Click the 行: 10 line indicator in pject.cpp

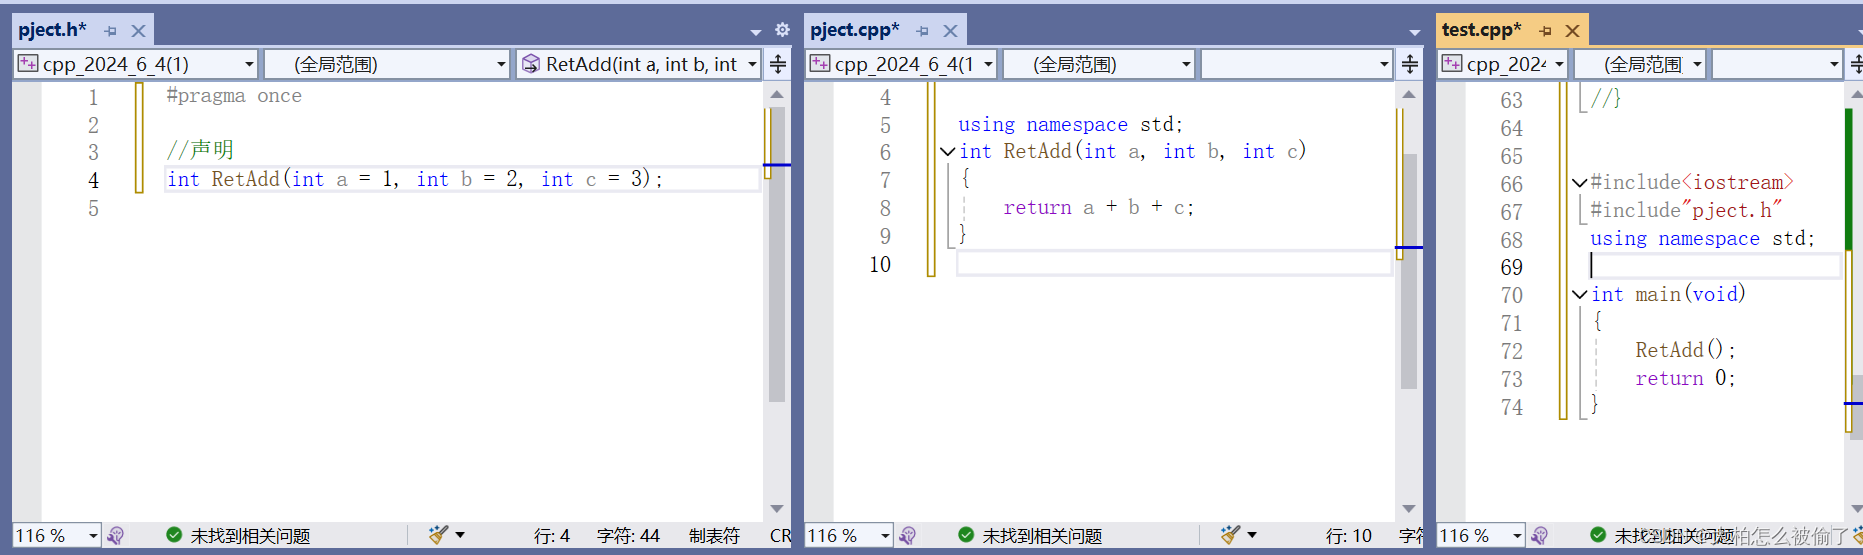[x=1349, y=536]
